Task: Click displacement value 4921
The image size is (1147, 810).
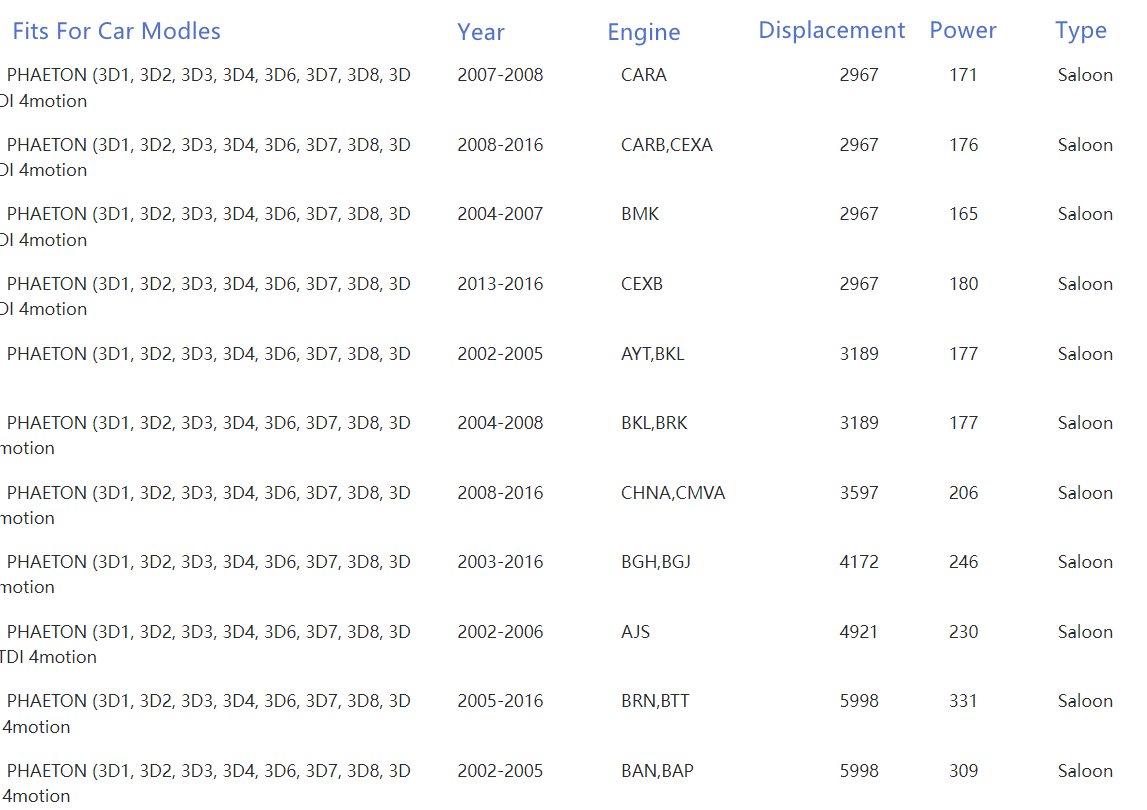Action: (x=859, y=632)
